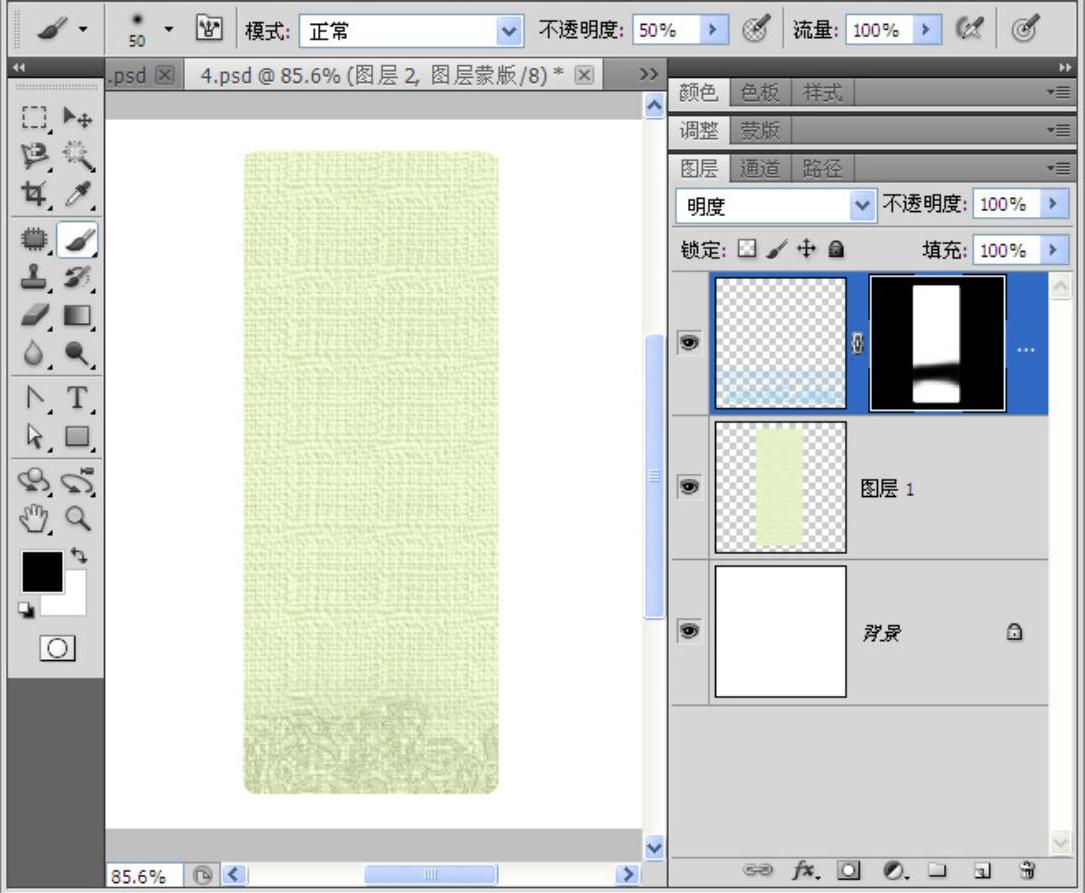Select the Zoom magnifier tool
The width and height of the screenshot is (1085, 893).
[x=78, y=517]
